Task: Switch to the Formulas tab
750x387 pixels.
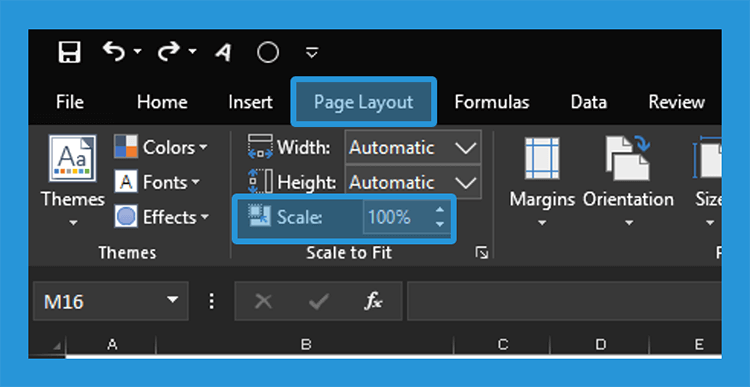Action: (492, 102)
